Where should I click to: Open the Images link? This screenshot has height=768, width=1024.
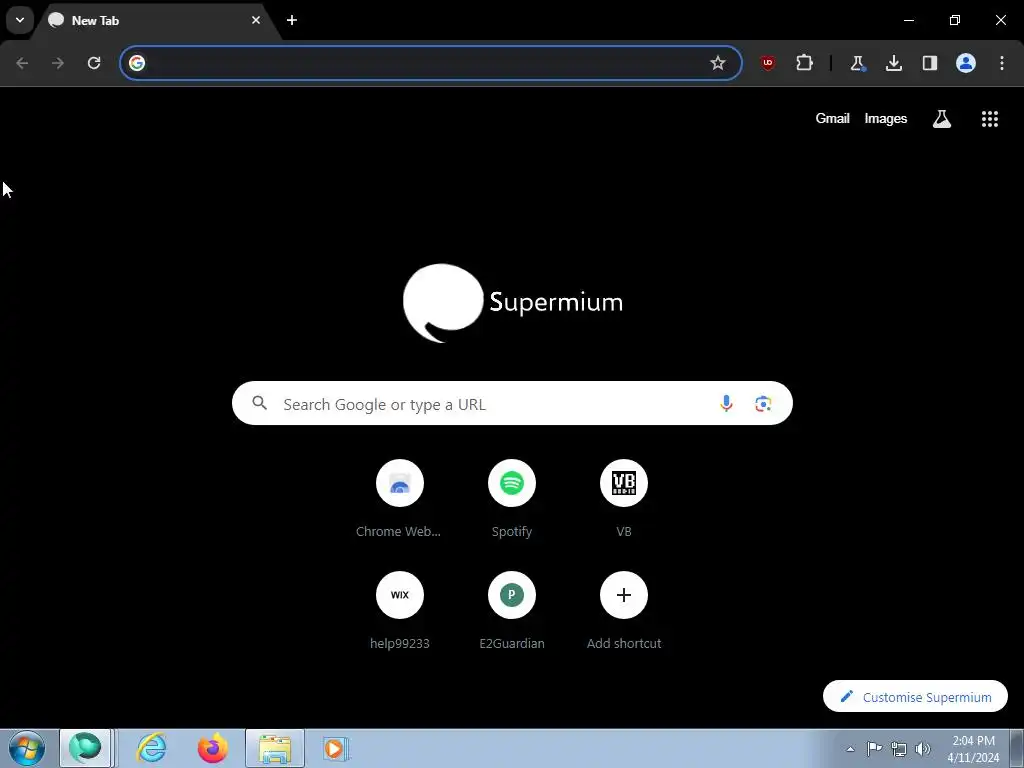tap(886, 118)
